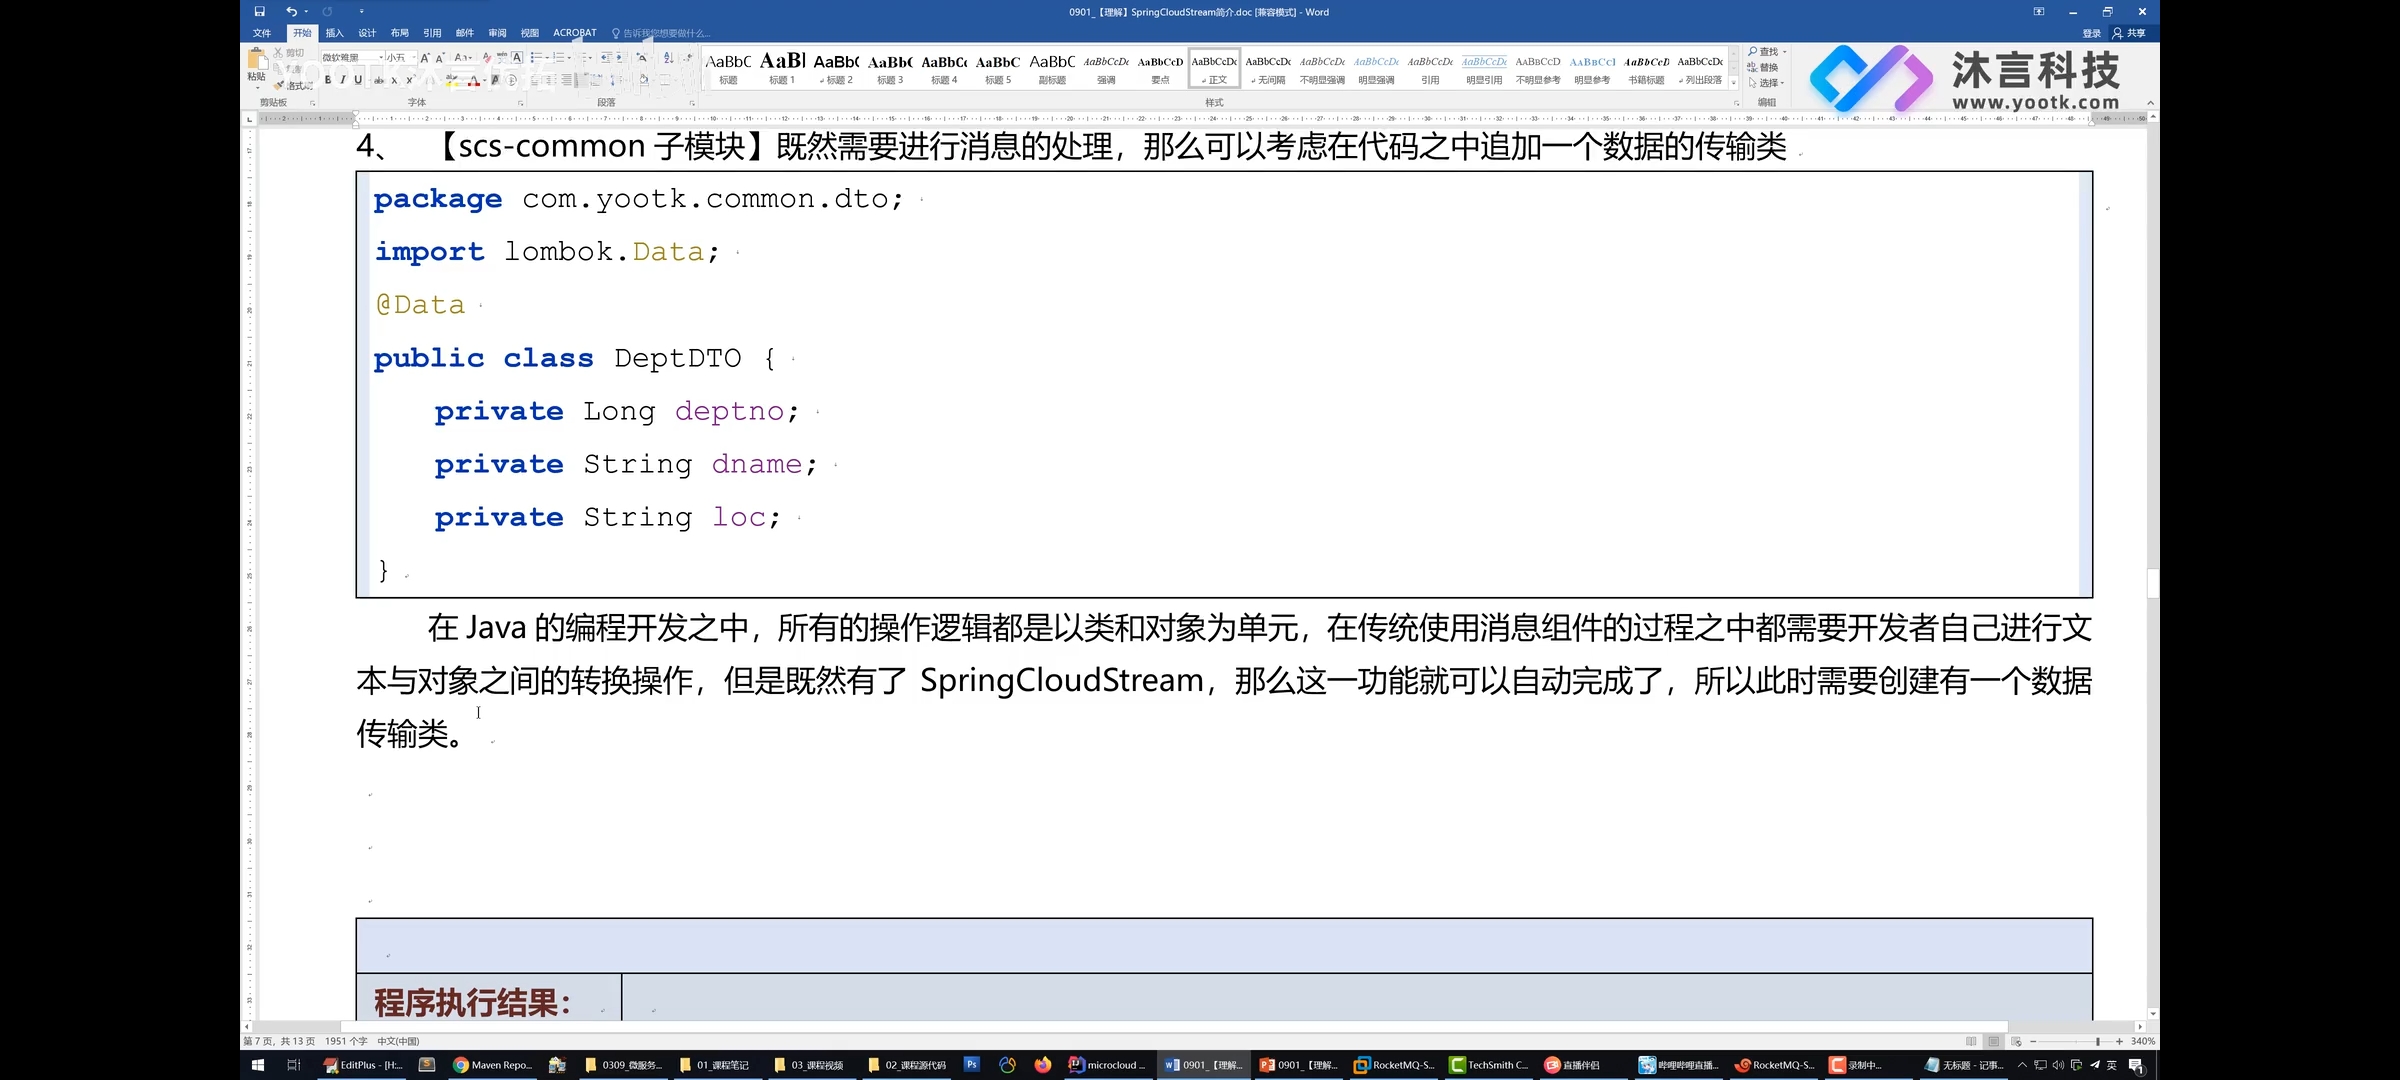Click the Increase Indent icon
This screenshot has height=1080, width=2400.
(x=620, y=58)
